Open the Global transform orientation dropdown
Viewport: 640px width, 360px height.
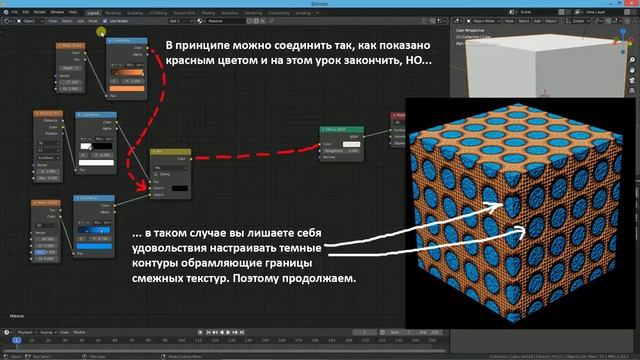coord(577,21)
